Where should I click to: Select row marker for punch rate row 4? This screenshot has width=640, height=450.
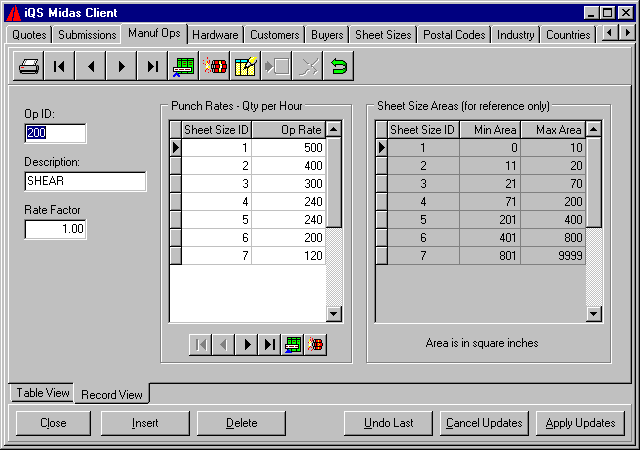[x=176, y=202]
